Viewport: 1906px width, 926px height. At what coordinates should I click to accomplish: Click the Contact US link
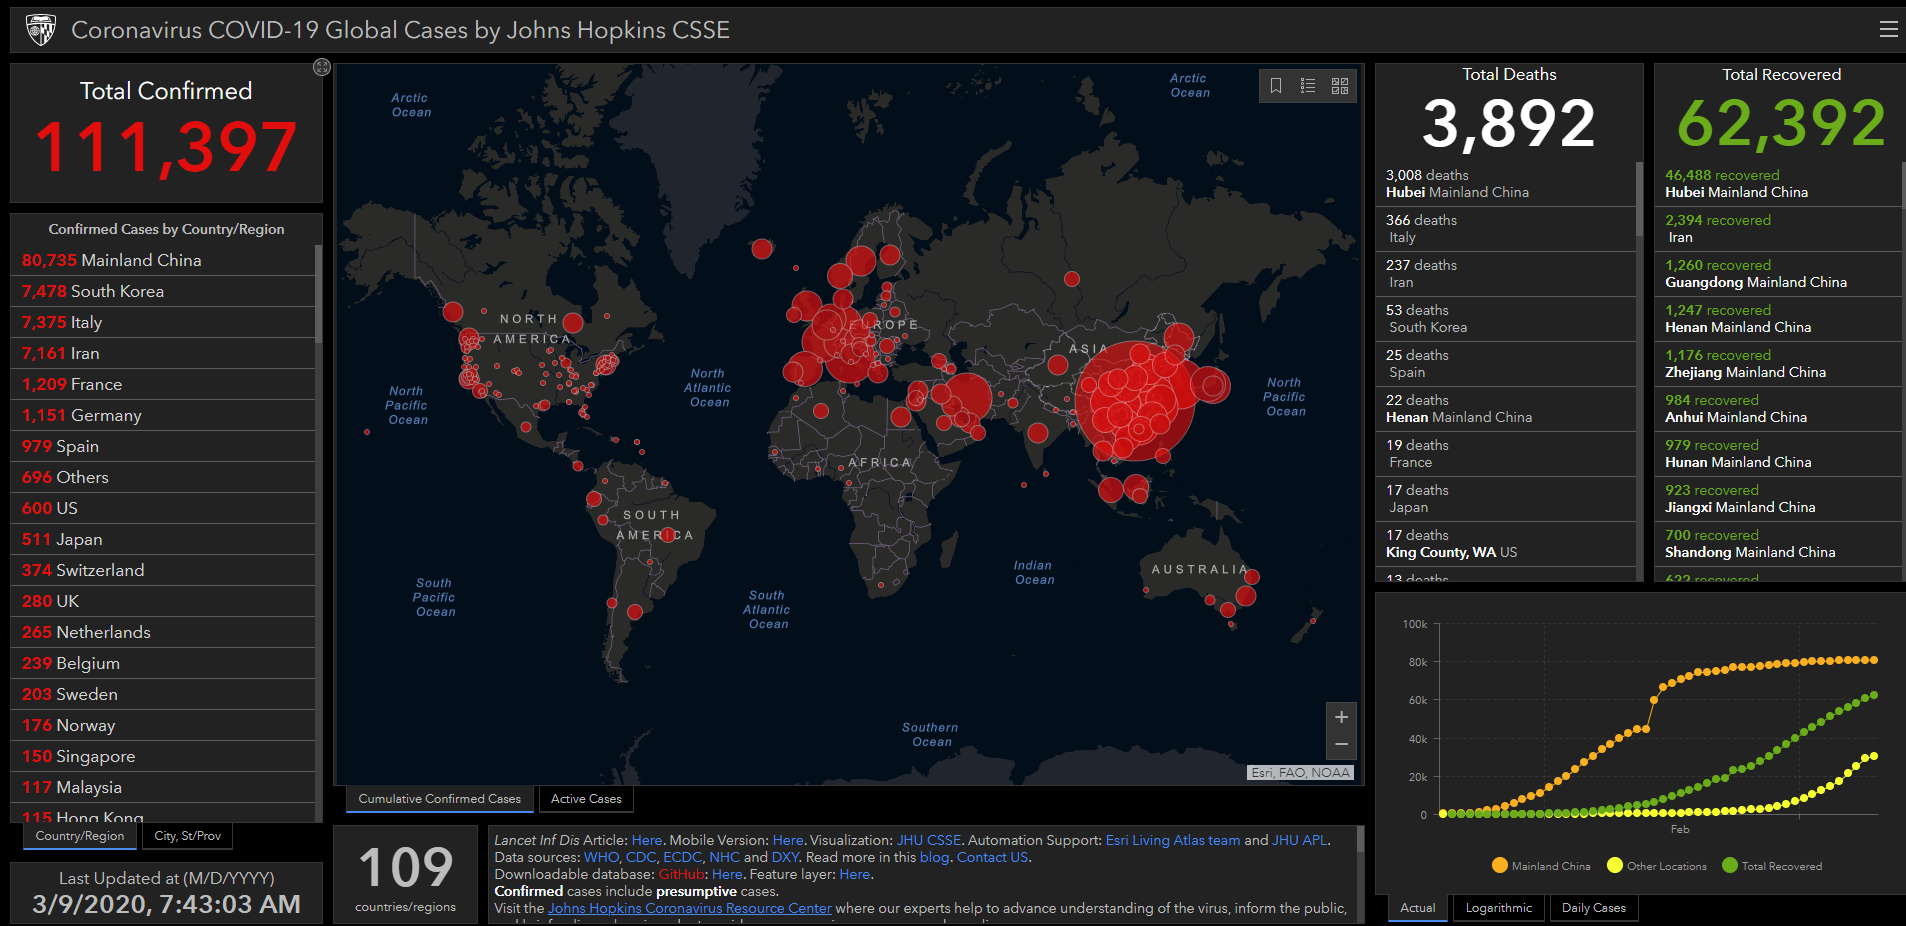pos(992,857)
